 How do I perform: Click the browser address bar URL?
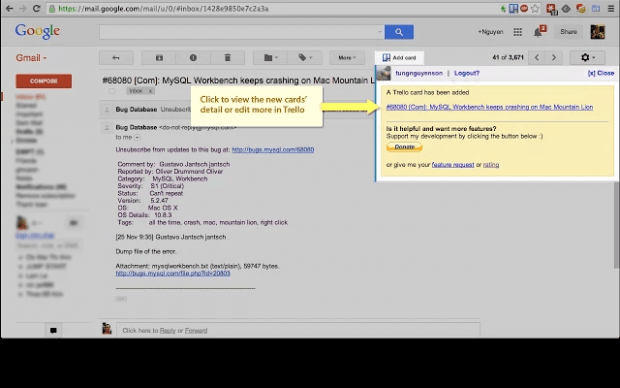(163, 9)
